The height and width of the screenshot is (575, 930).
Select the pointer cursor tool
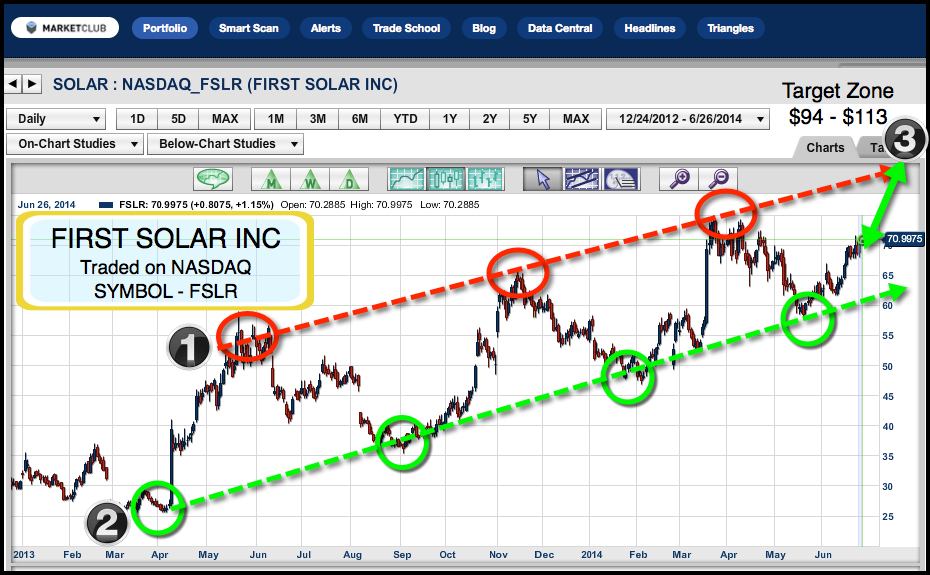click(543, 179)
